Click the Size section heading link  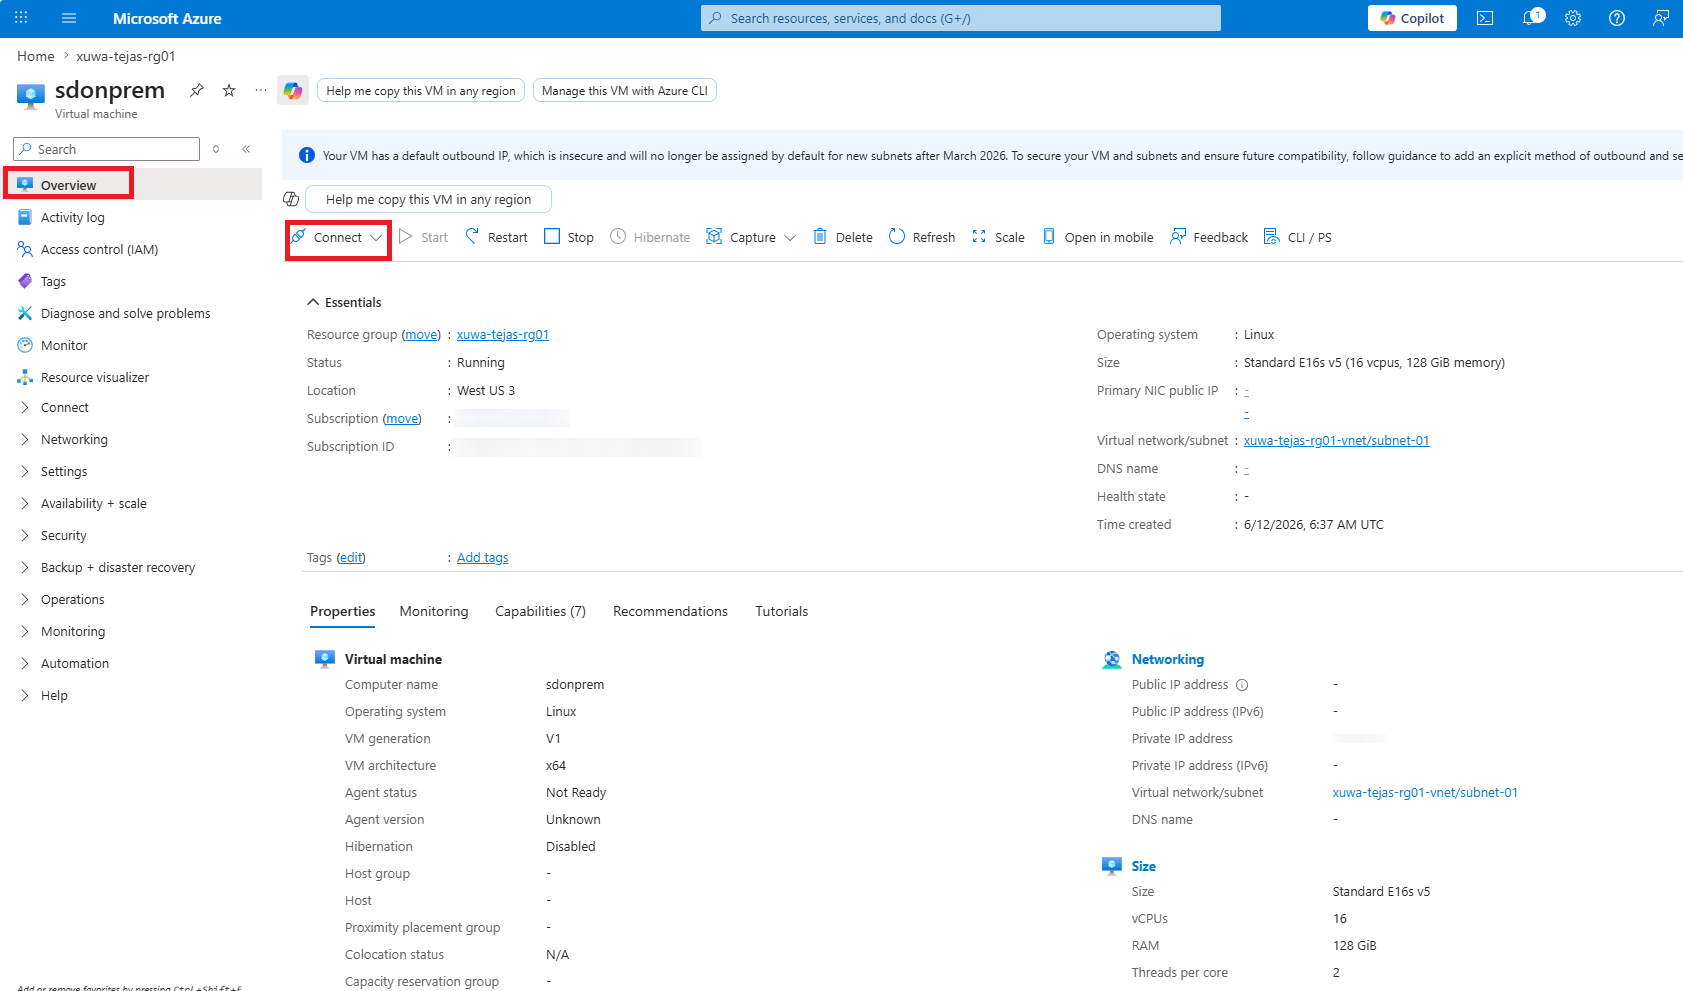[1144, 866]
